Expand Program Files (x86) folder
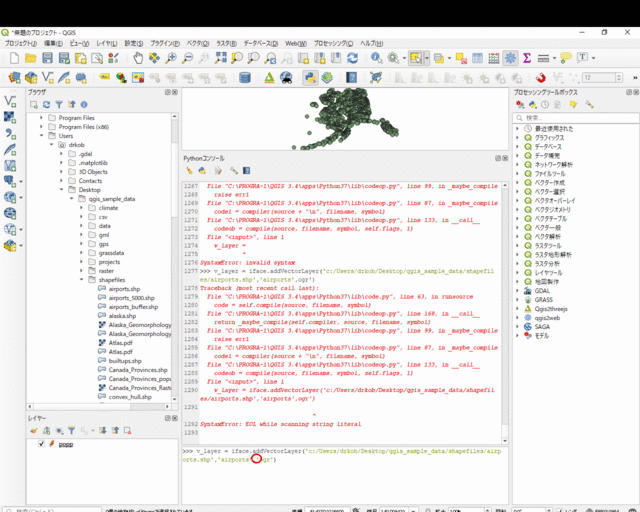The height and width of the screenshot is (512, 640). tap(41, 127)
